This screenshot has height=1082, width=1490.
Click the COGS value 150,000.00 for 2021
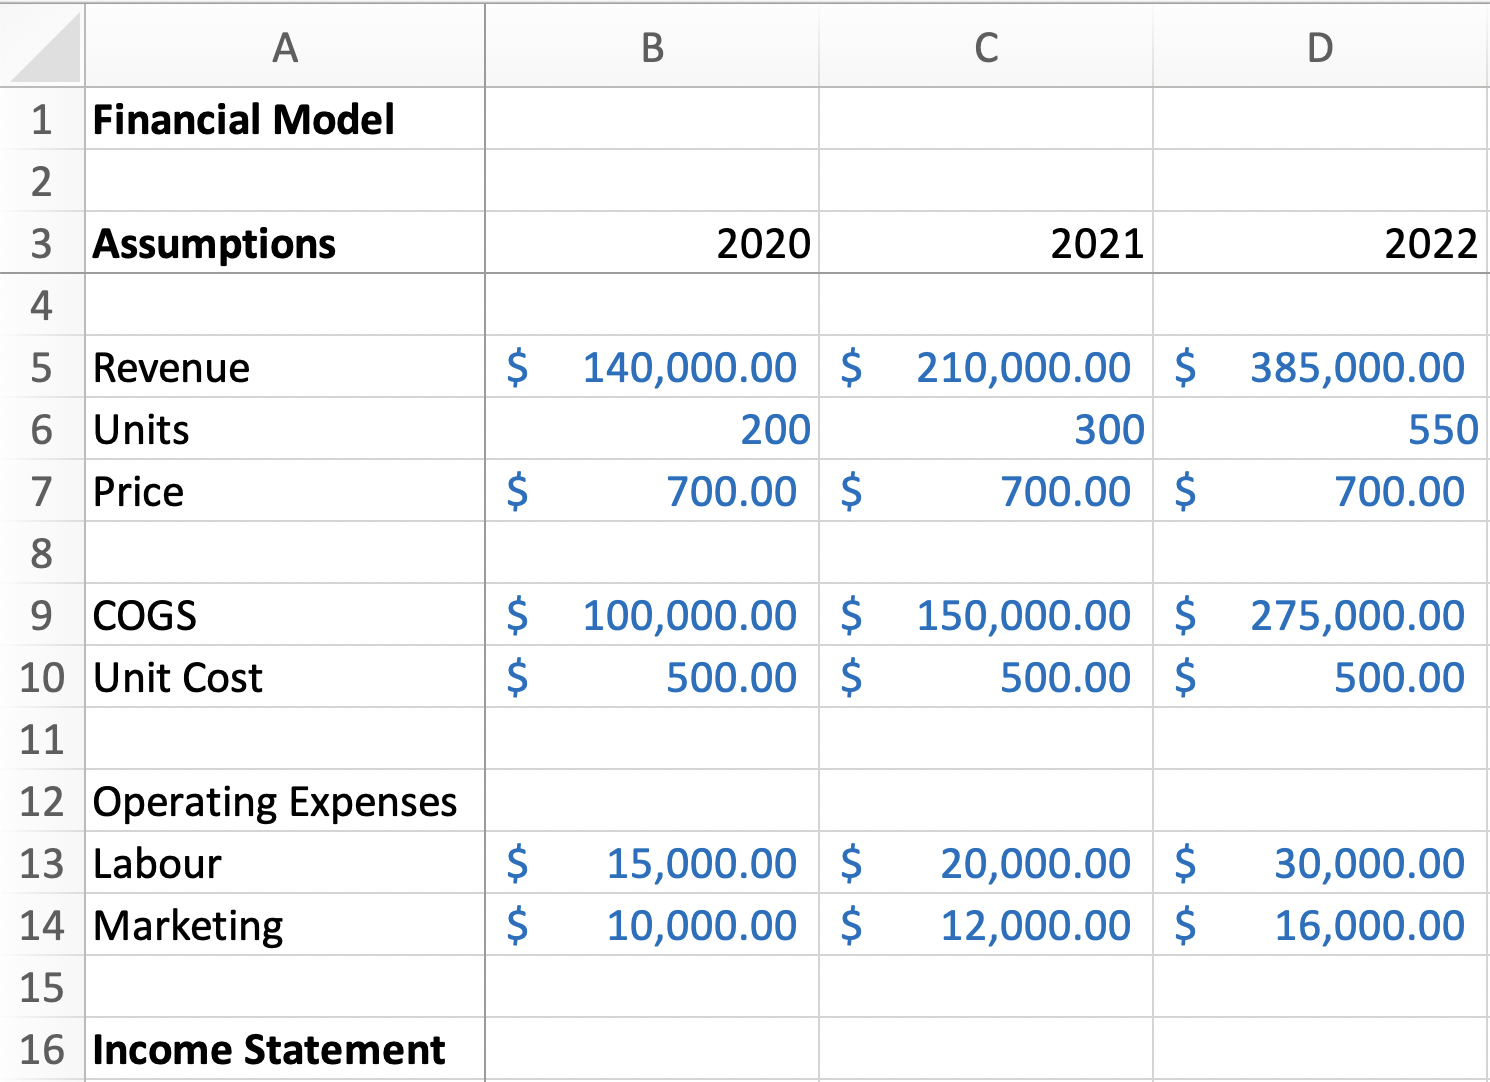986,615
